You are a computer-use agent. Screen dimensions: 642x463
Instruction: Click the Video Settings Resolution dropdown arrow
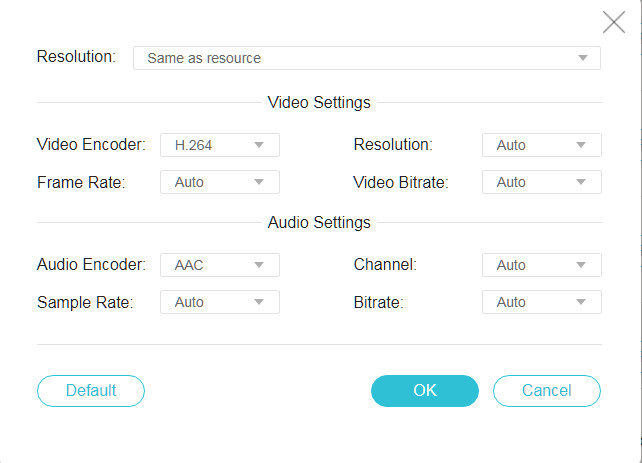pos(581,145)
